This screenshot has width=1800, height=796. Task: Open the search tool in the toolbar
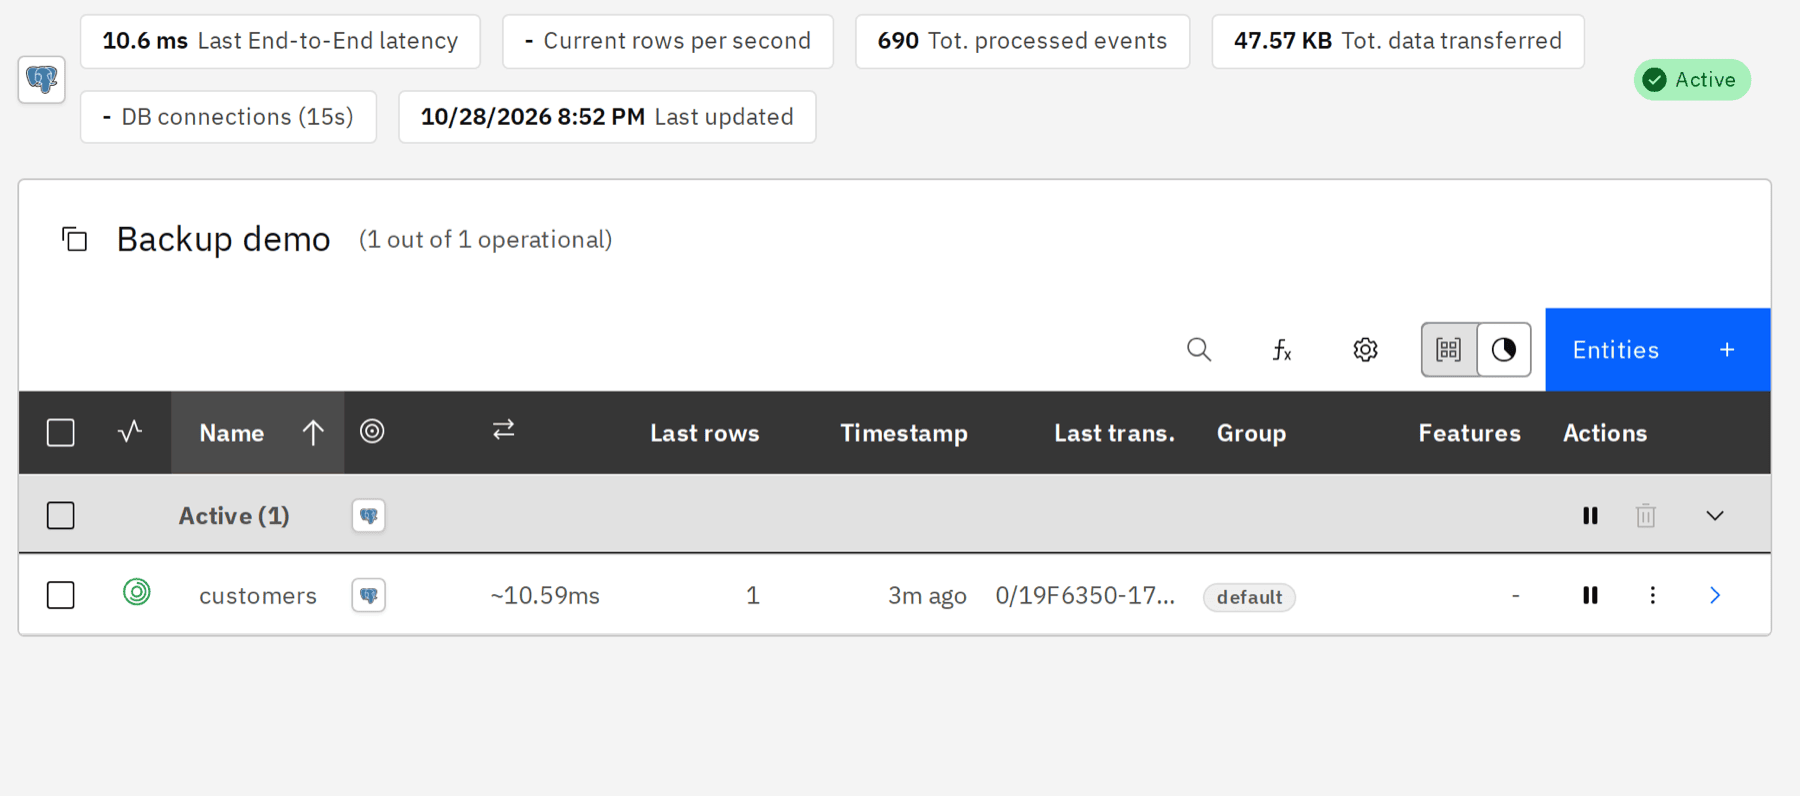tap(1199, 350)
